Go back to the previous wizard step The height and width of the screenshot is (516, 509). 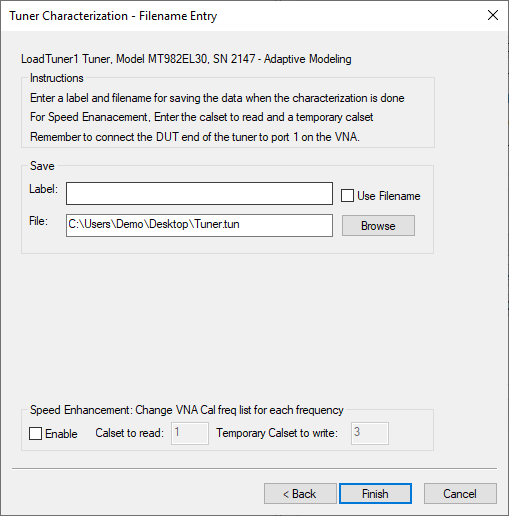[300, 494]
